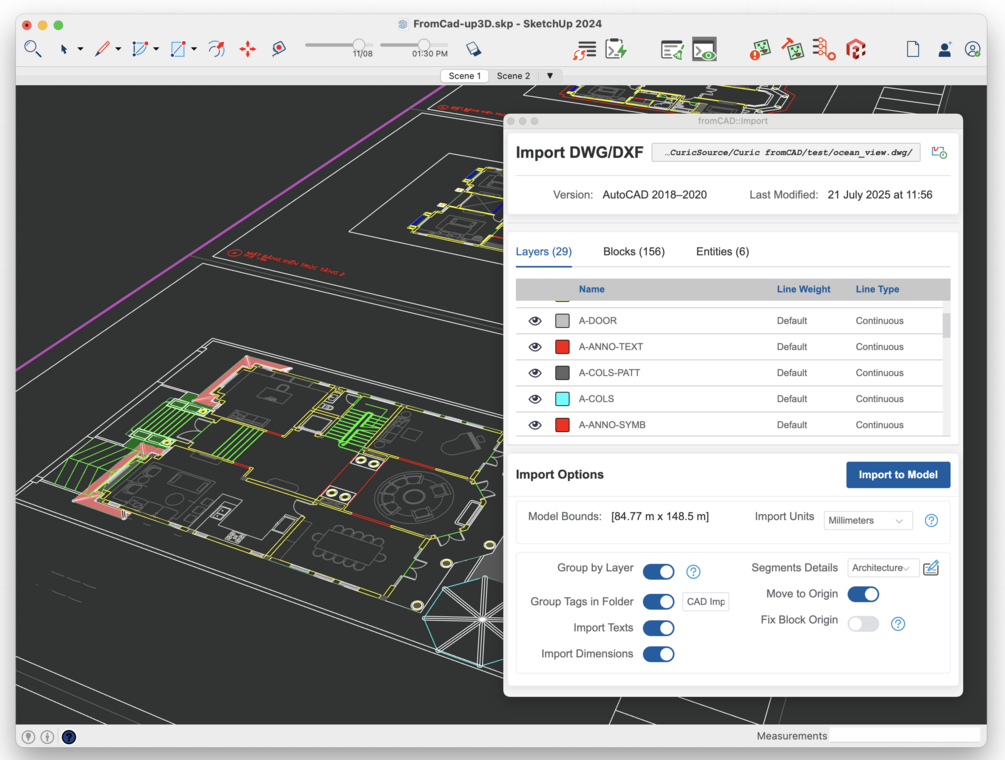Turn off Group Tags in Folder
This screenshot has height=760, width=1005.
[658, 602]
